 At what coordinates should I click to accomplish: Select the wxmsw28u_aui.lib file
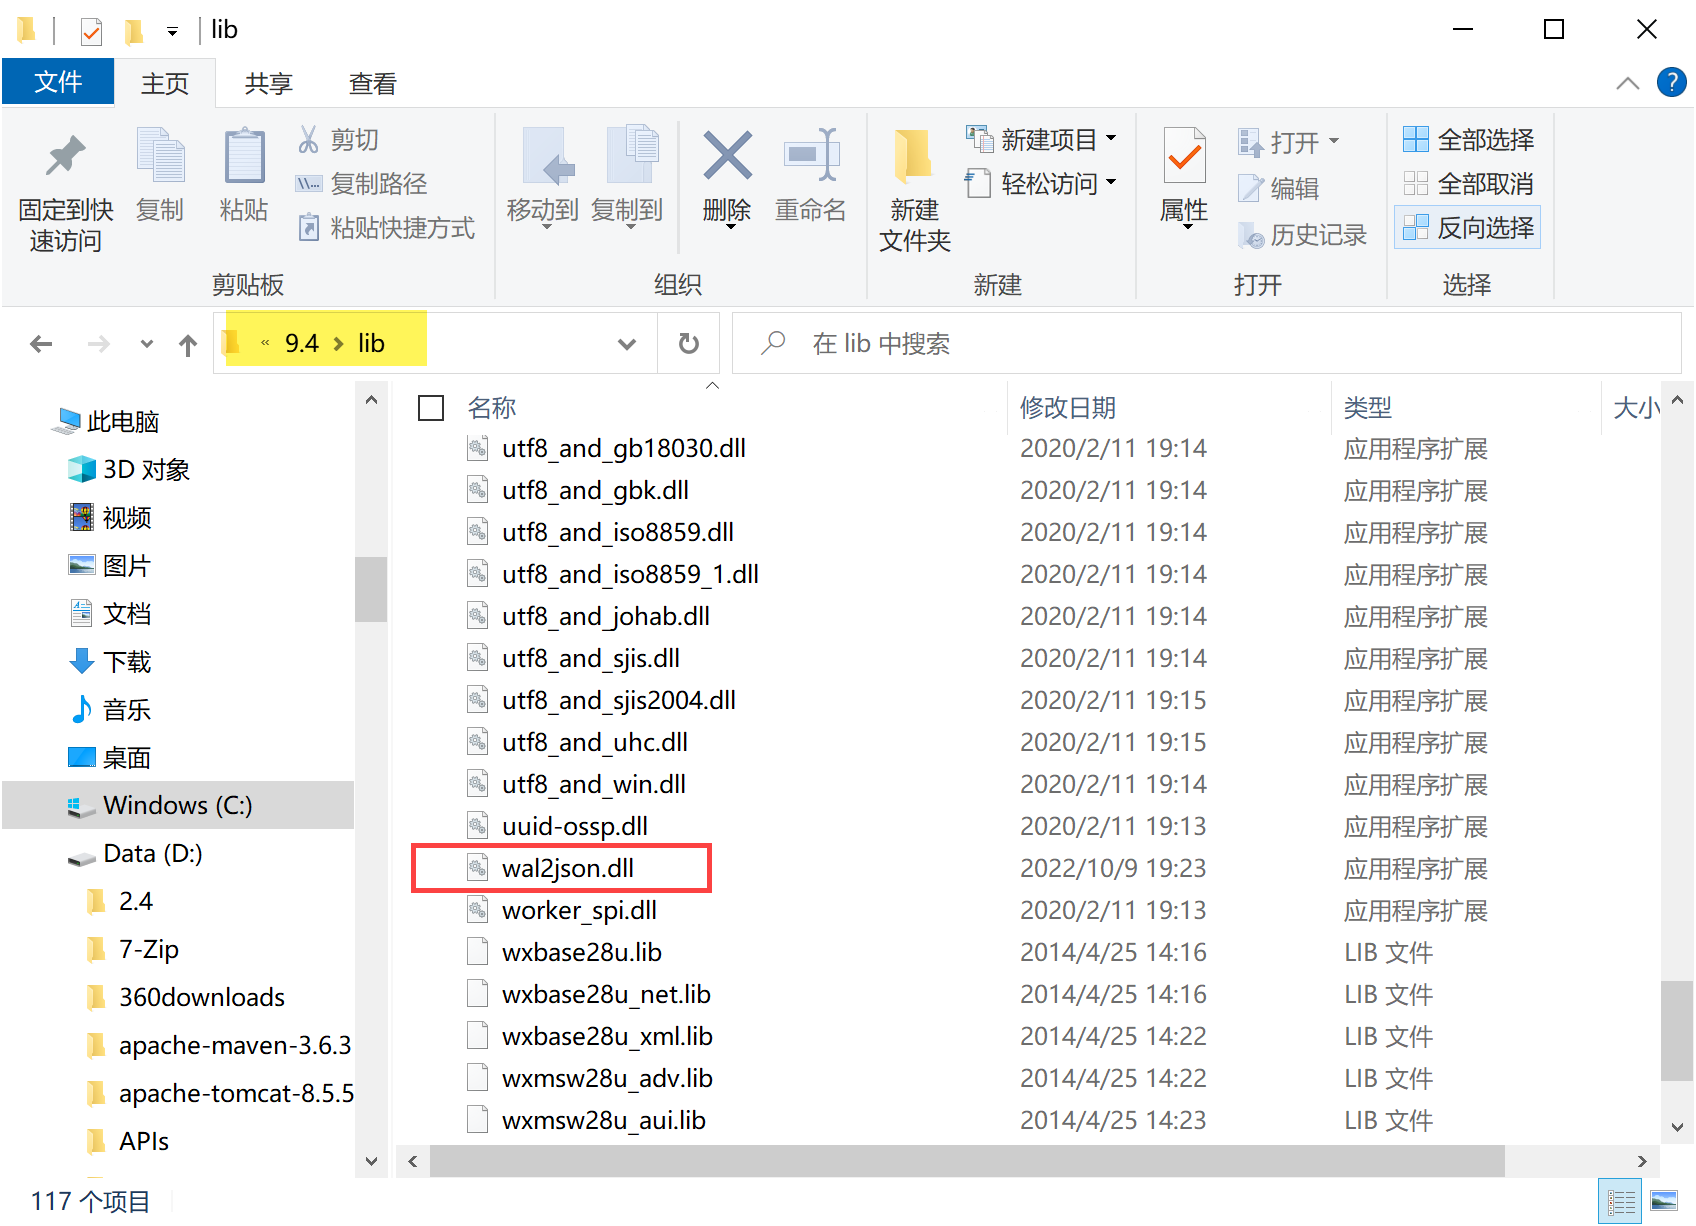tap(604, 1120)
